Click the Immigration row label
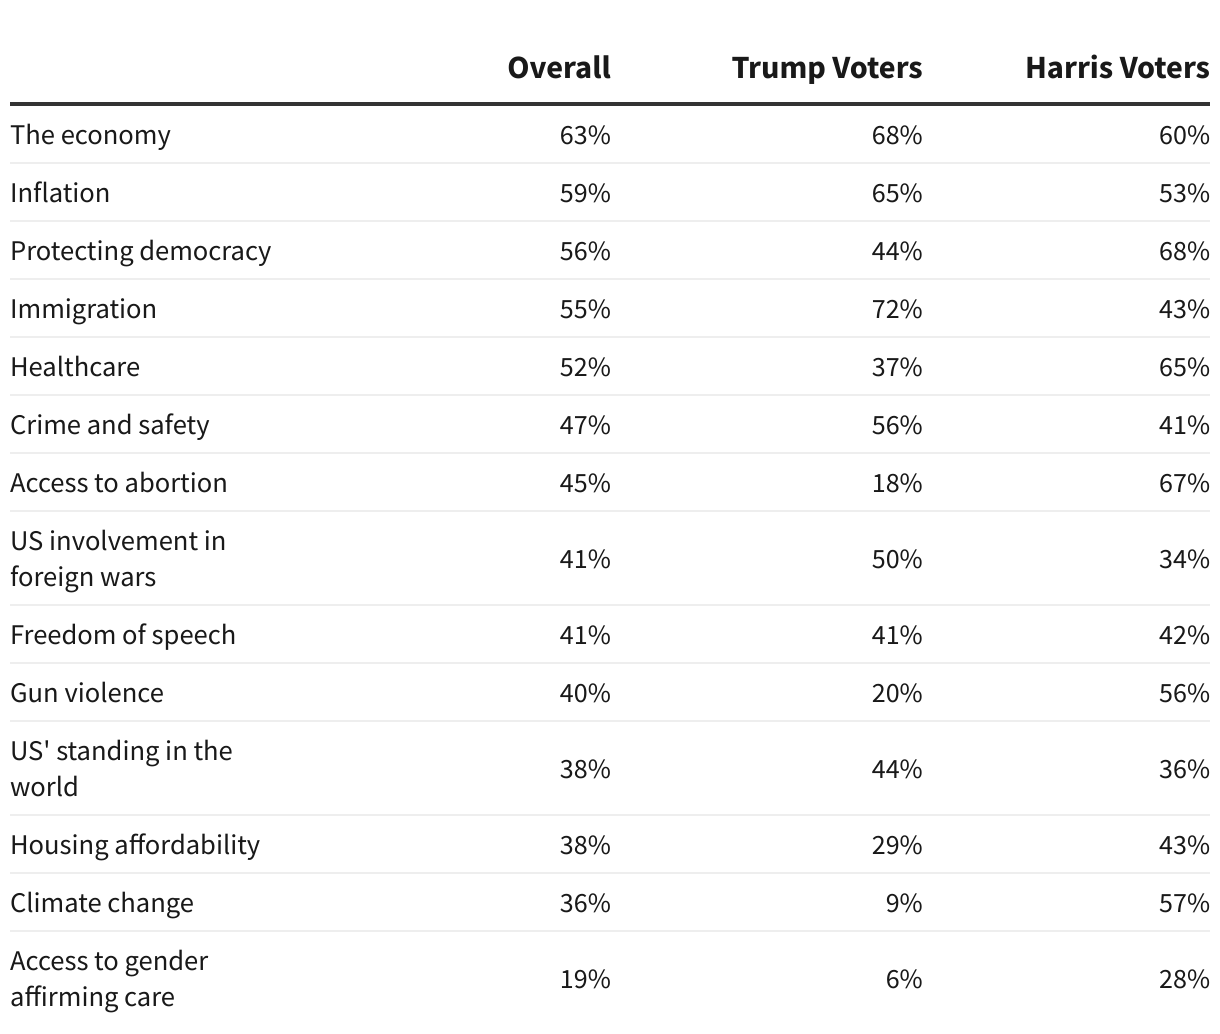This screenshot has width=1220, height=1034. (84, 309)
